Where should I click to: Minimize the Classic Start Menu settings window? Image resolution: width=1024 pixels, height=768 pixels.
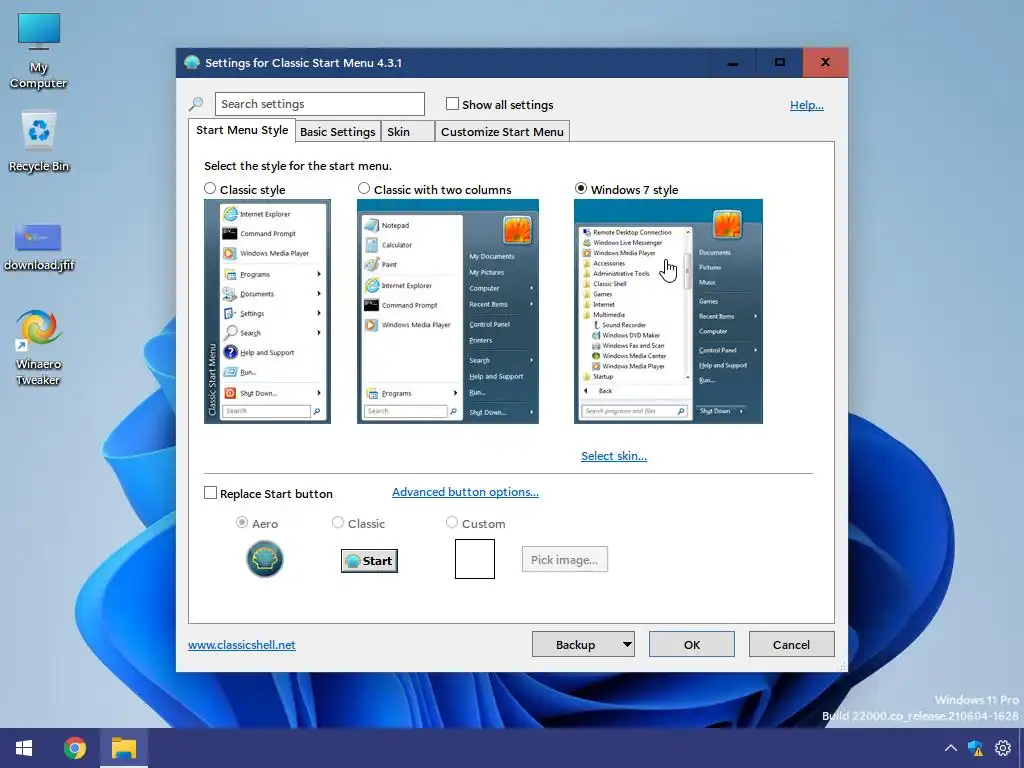pos(733,63)
